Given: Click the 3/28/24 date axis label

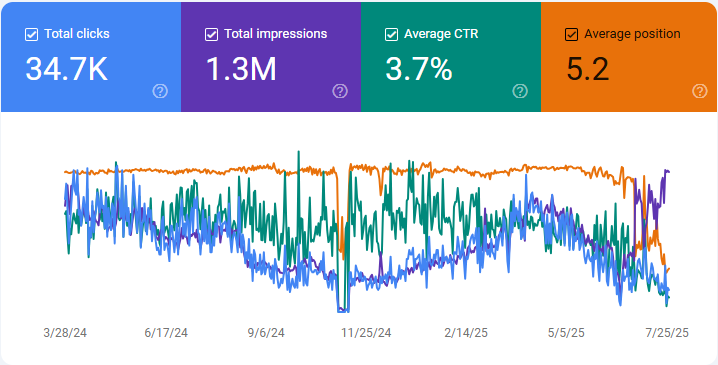Looking at the screenshot, I should 65,333.
